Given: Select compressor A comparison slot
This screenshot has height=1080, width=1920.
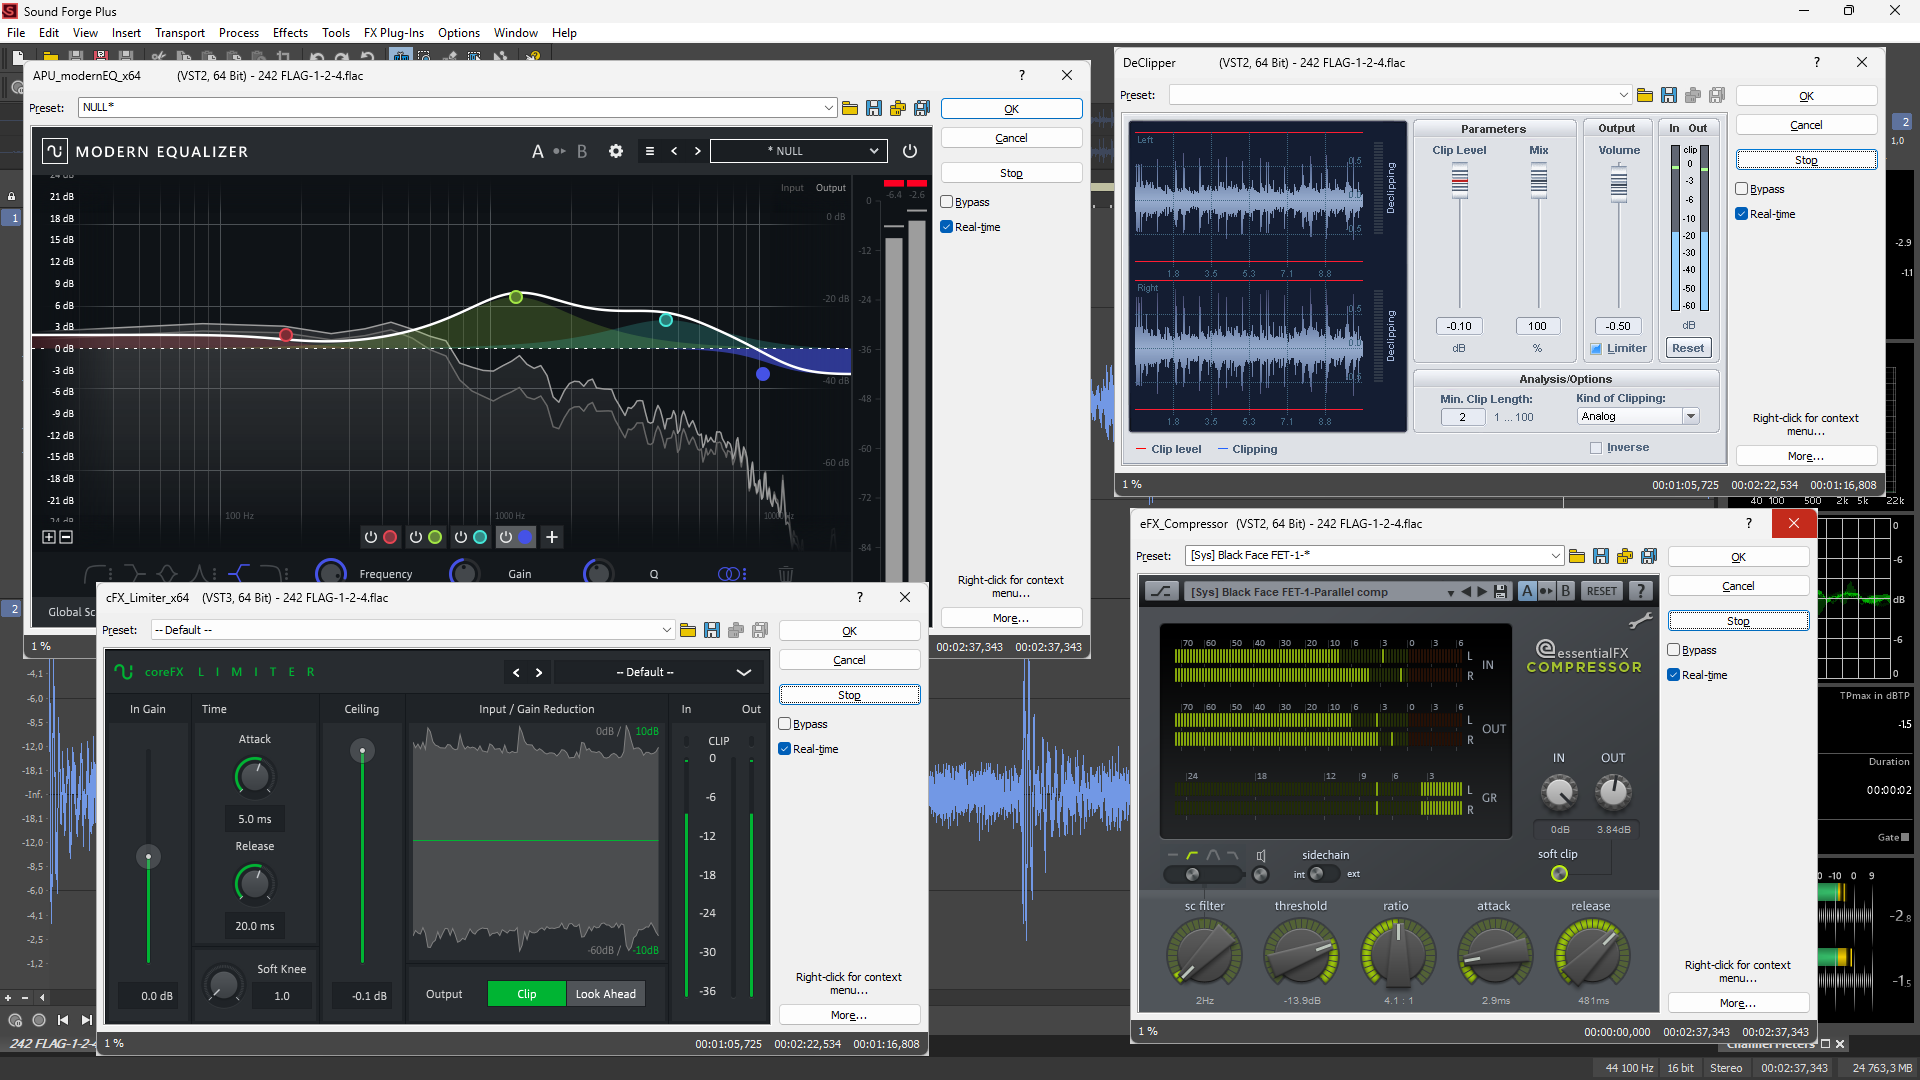Looking at the screenshot, I should (1527, 591).
